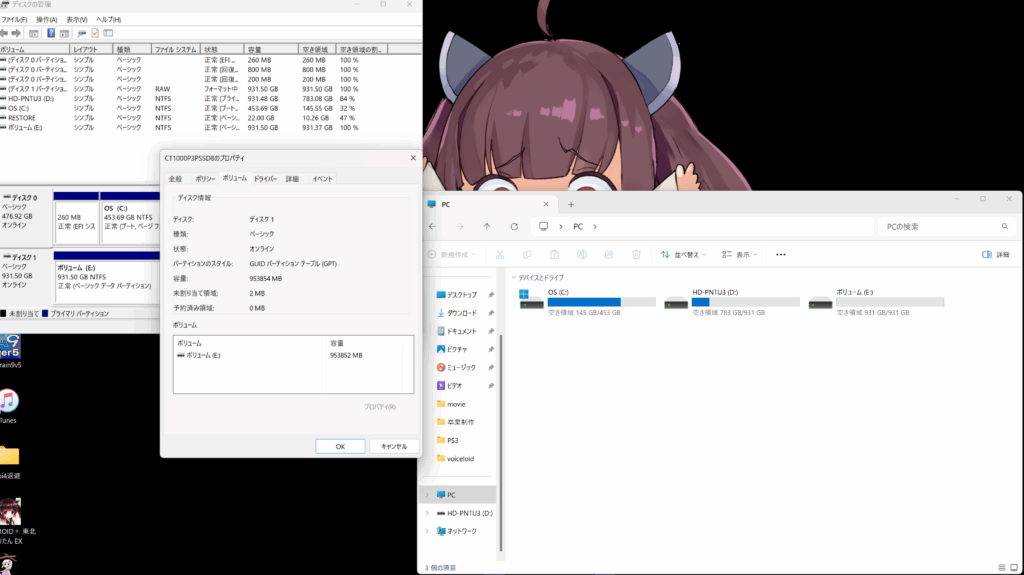
Task: Select the OS (C:) partition block on ディスク 0
Action: click(130, 218)
